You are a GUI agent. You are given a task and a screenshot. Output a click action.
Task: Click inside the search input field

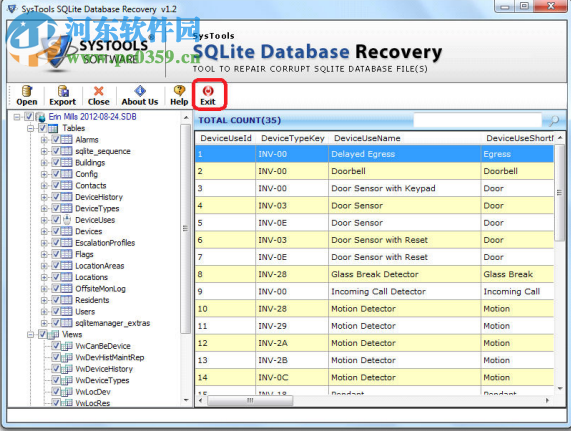(x=477, y=120)
